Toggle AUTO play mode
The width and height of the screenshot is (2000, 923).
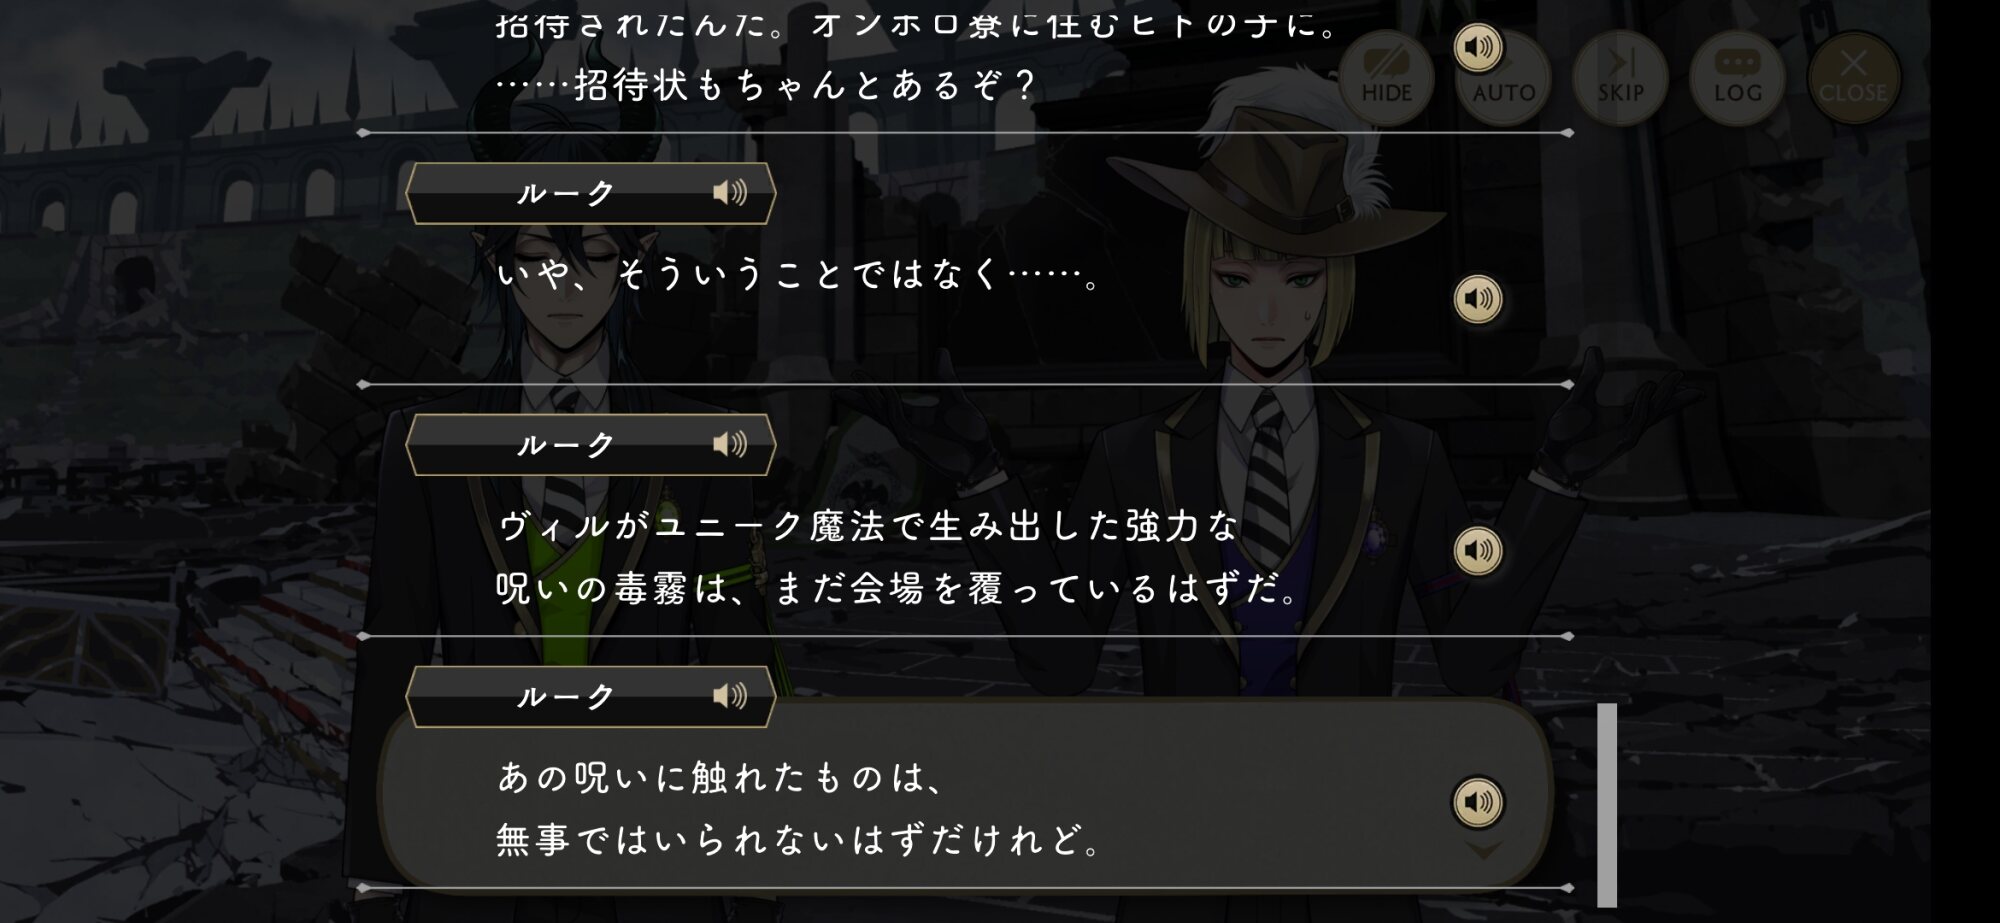click(x=1504, y=78)
